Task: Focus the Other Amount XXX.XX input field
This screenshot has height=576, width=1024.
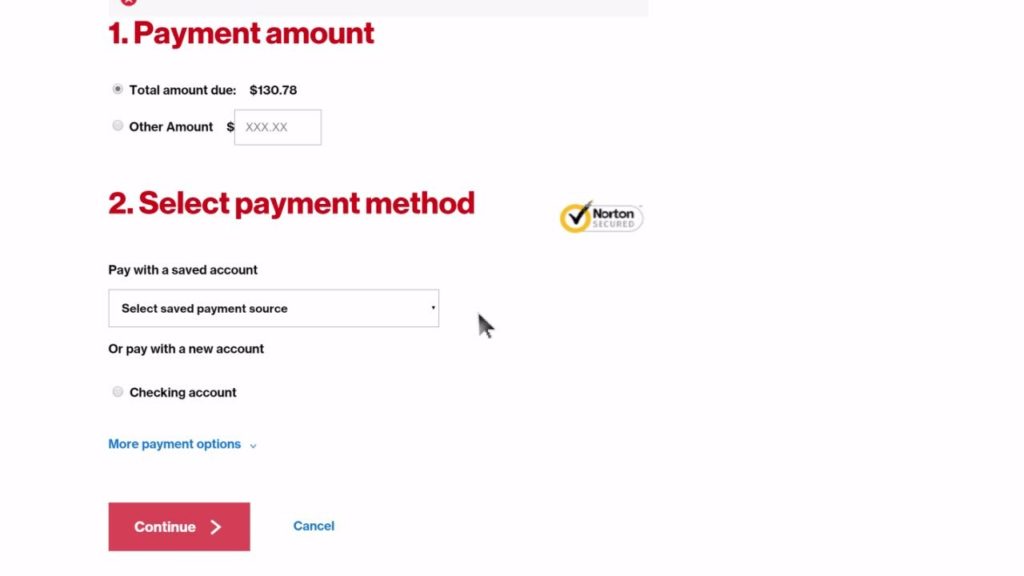Action: [x=278, y=127]
